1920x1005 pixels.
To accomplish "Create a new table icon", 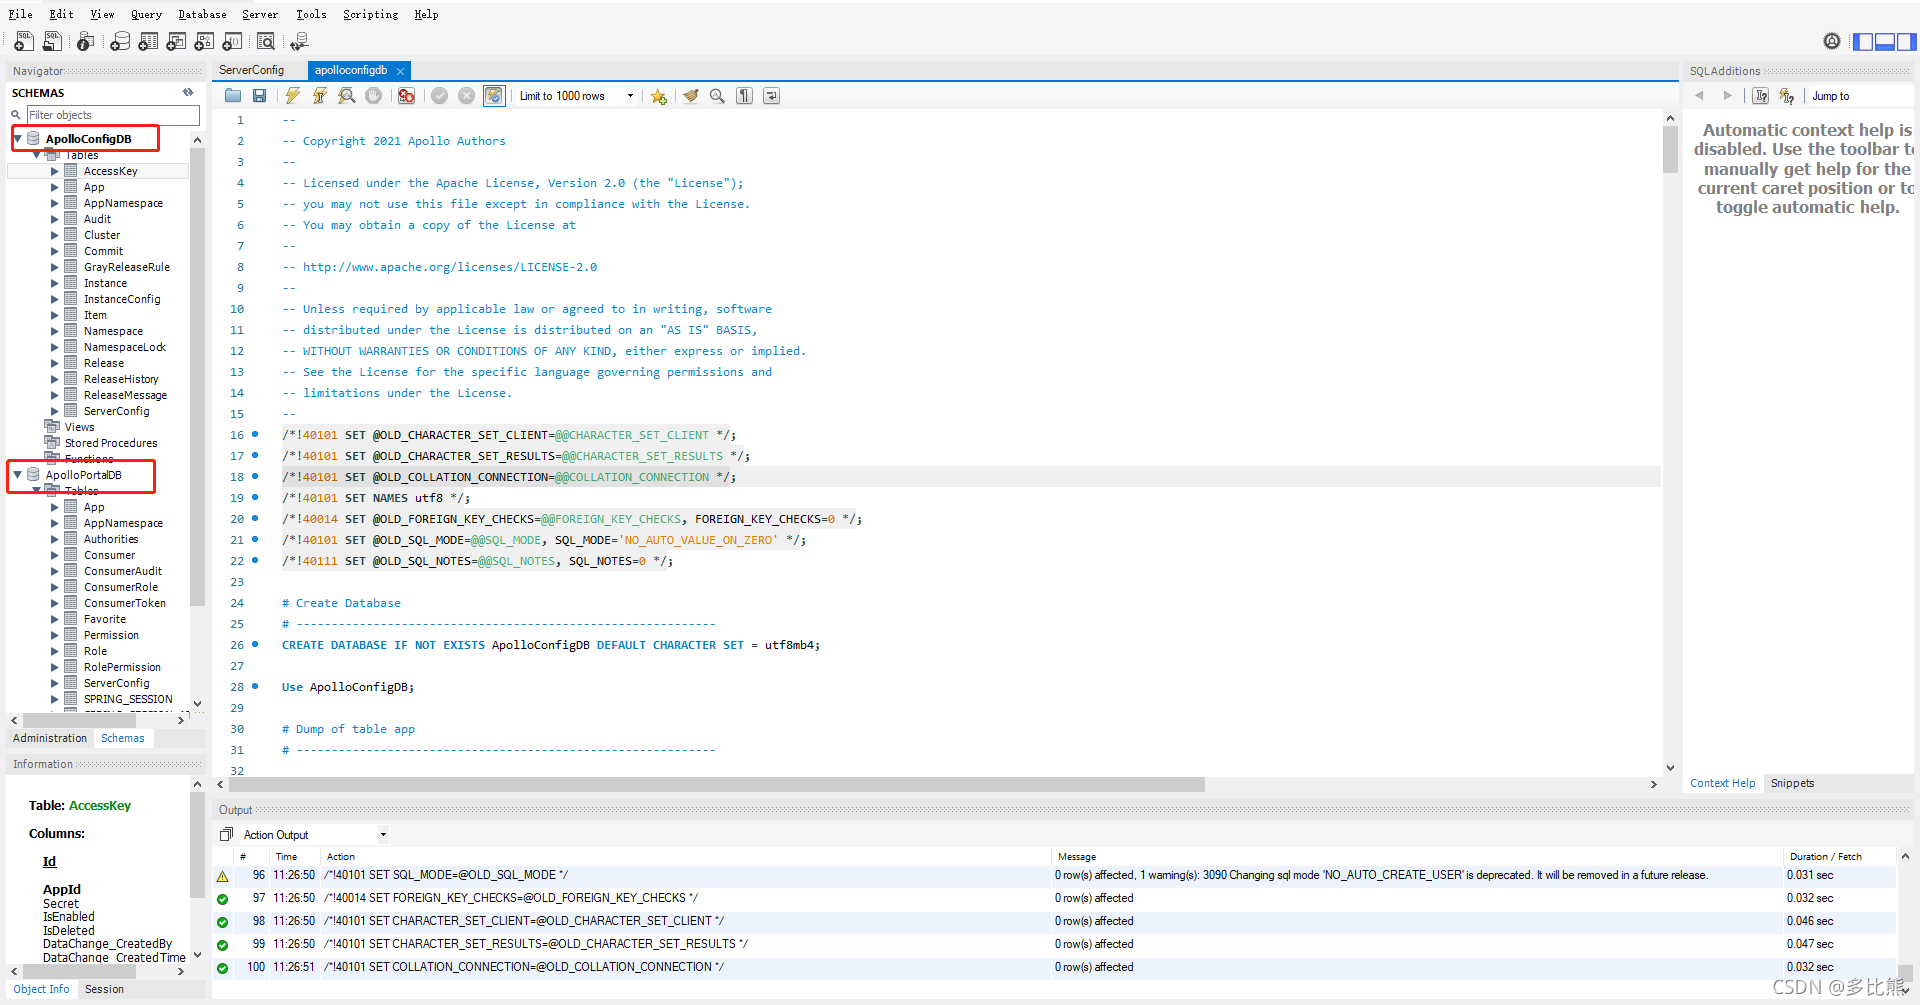I will [148, 41].
